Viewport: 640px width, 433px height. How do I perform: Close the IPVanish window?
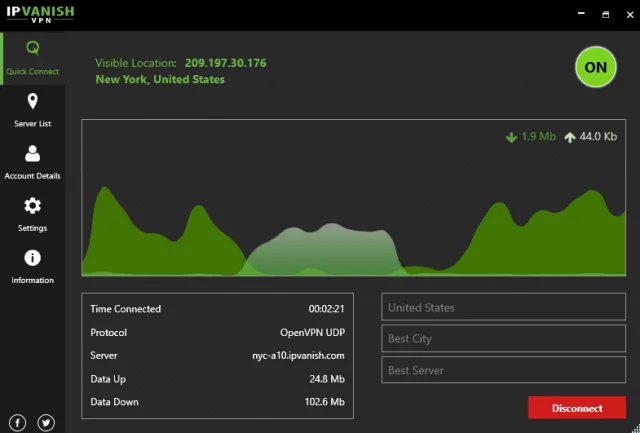[630, 15]
